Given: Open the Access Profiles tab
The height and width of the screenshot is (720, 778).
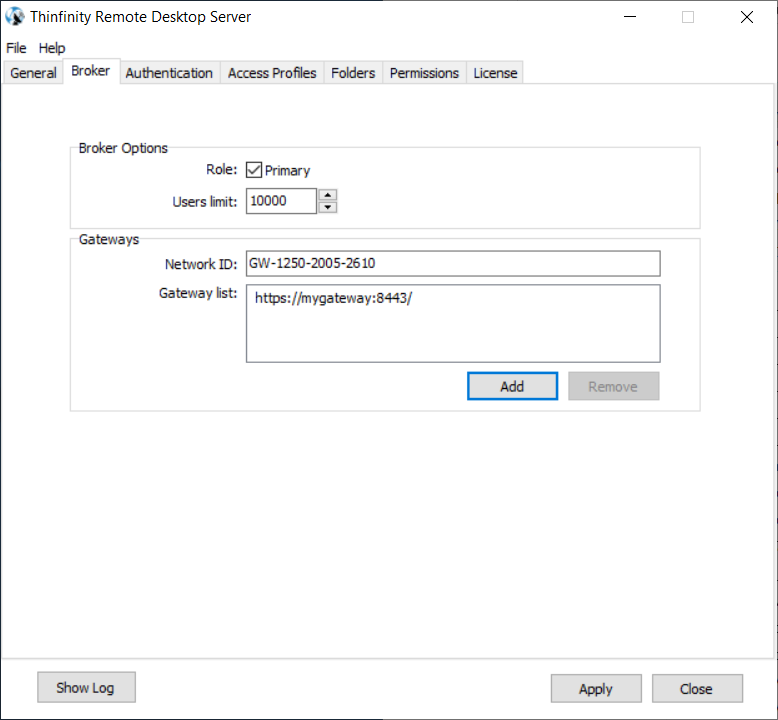Looking at the screenshot, I should pos(272,73).
